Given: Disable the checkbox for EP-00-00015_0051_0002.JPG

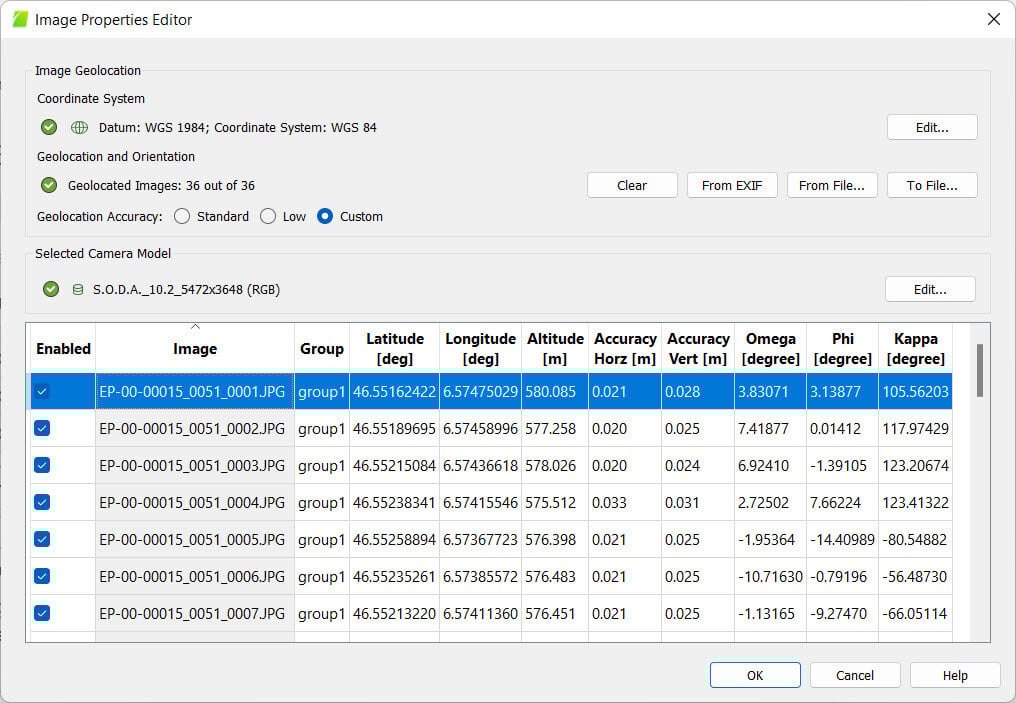Looking at the screenshot, I should (x=41, y=428).
